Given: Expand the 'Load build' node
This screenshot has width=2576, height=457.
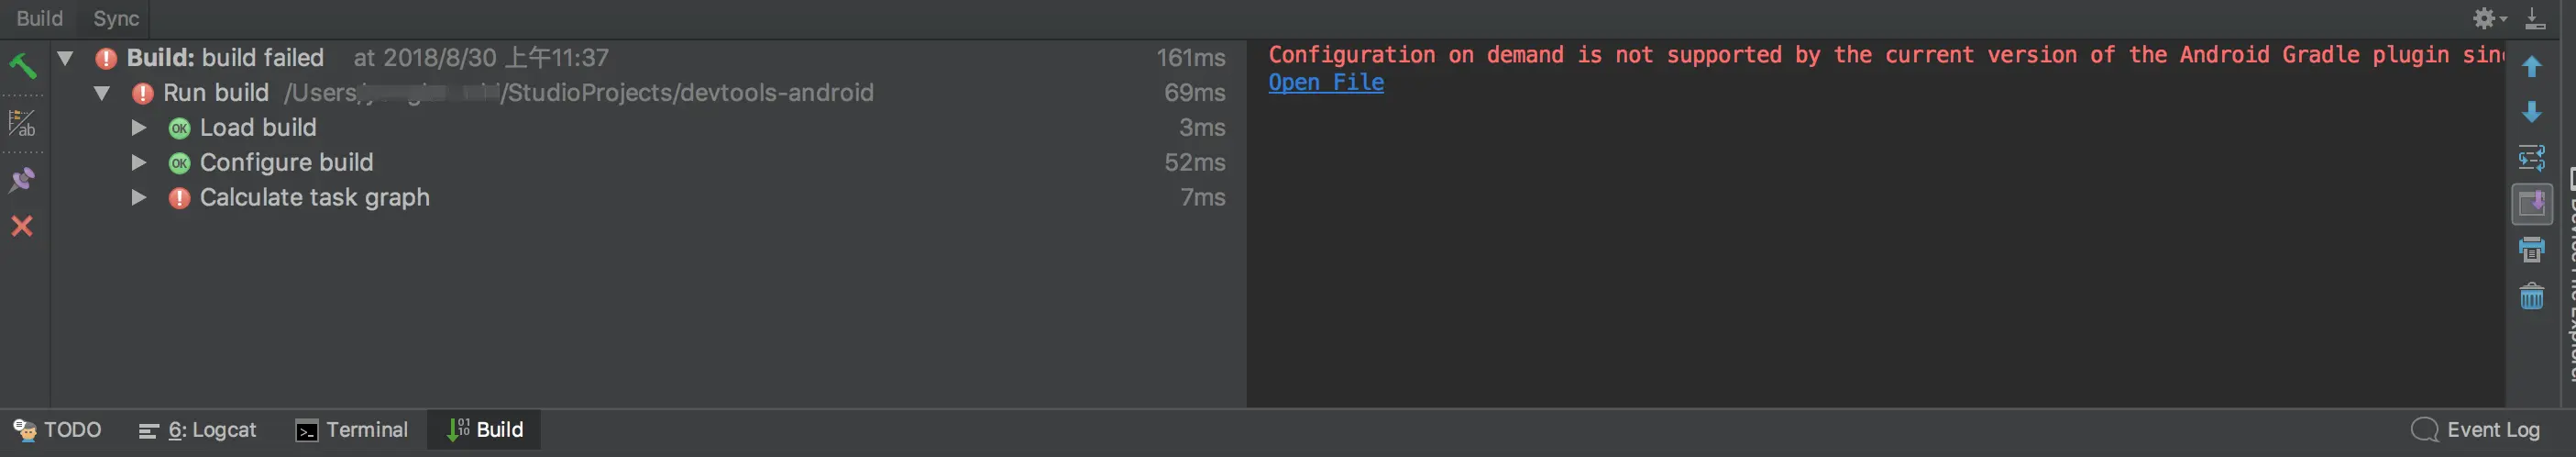Looking at the screenshot, I should (138, 128).
